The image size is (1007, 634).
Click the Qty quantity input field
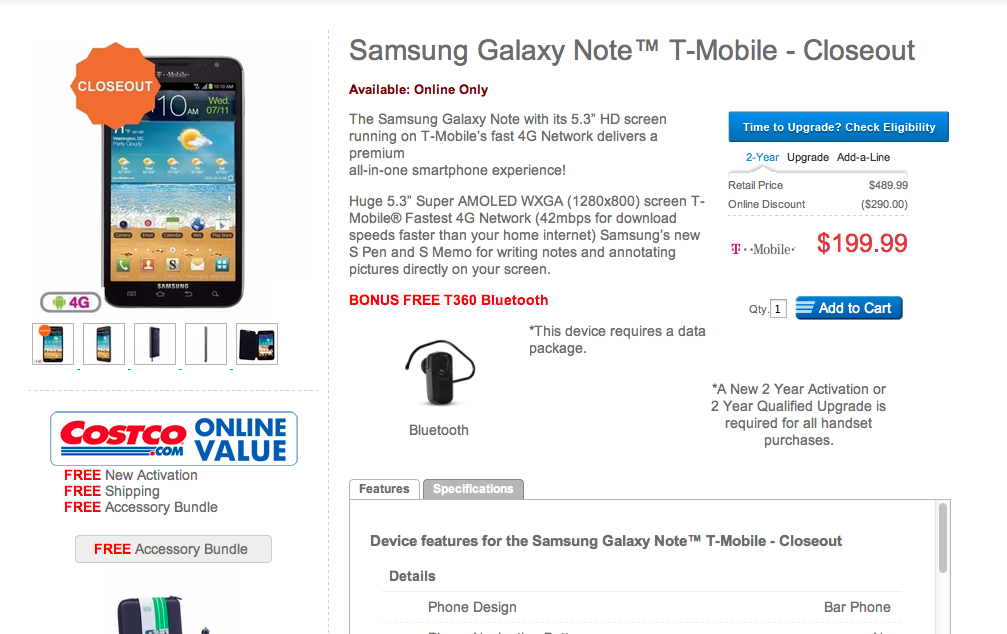tap(779, 309)
